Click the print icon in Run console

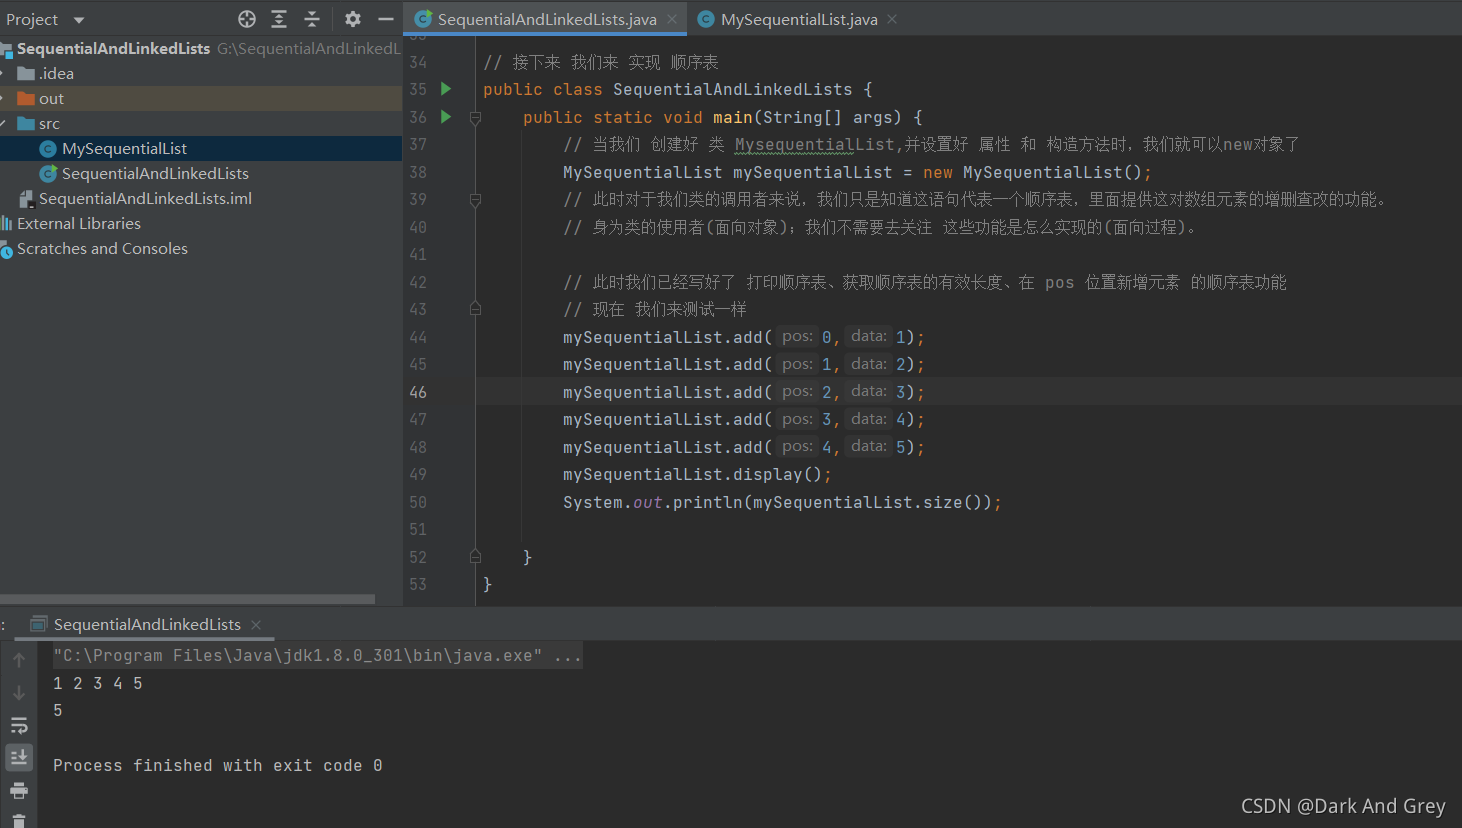[19, 791]
